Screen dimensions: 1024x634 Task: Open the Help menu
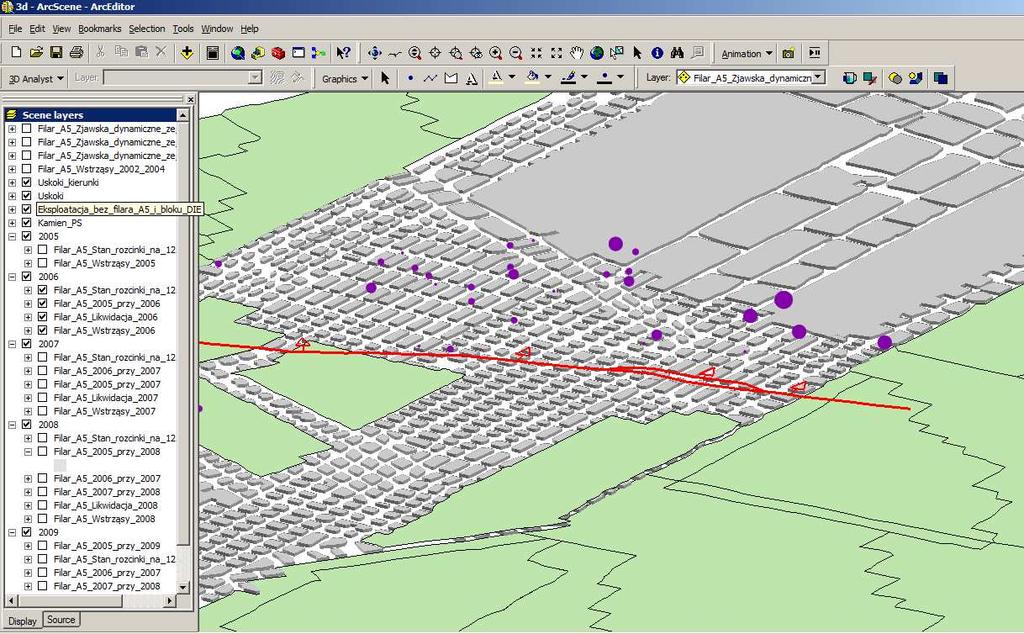click(x=249, y=29)
